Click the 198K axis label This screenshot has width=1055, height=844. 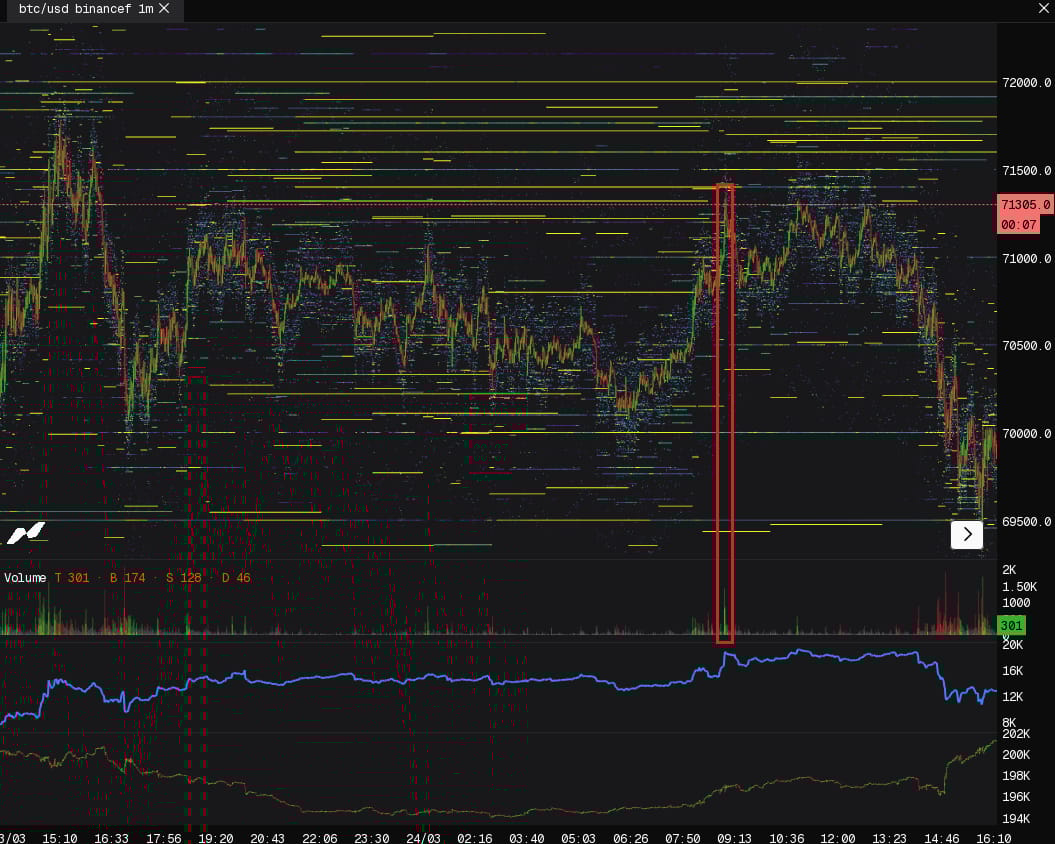pyautogui.click(x=1016, y=776)
